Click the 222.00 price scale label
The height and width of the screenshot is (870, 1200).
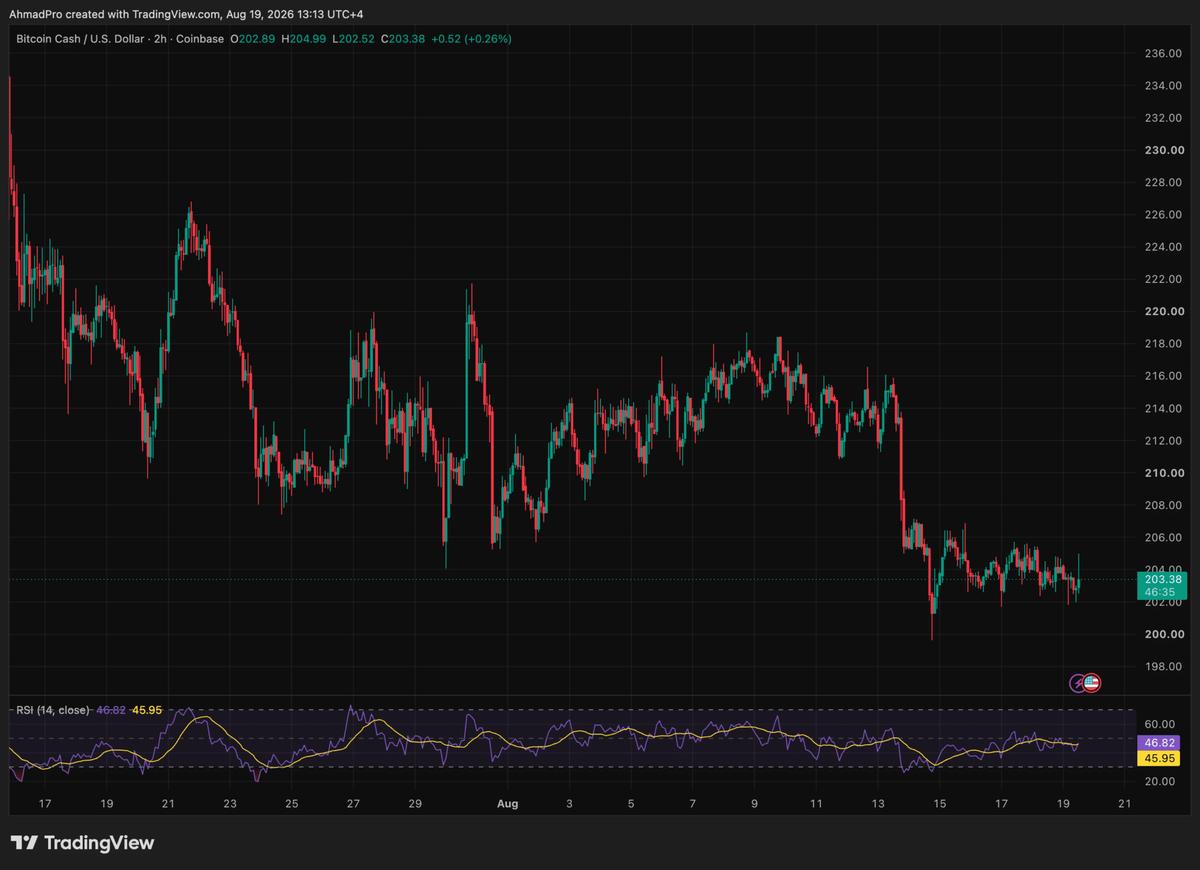(x=1163, y=279)
